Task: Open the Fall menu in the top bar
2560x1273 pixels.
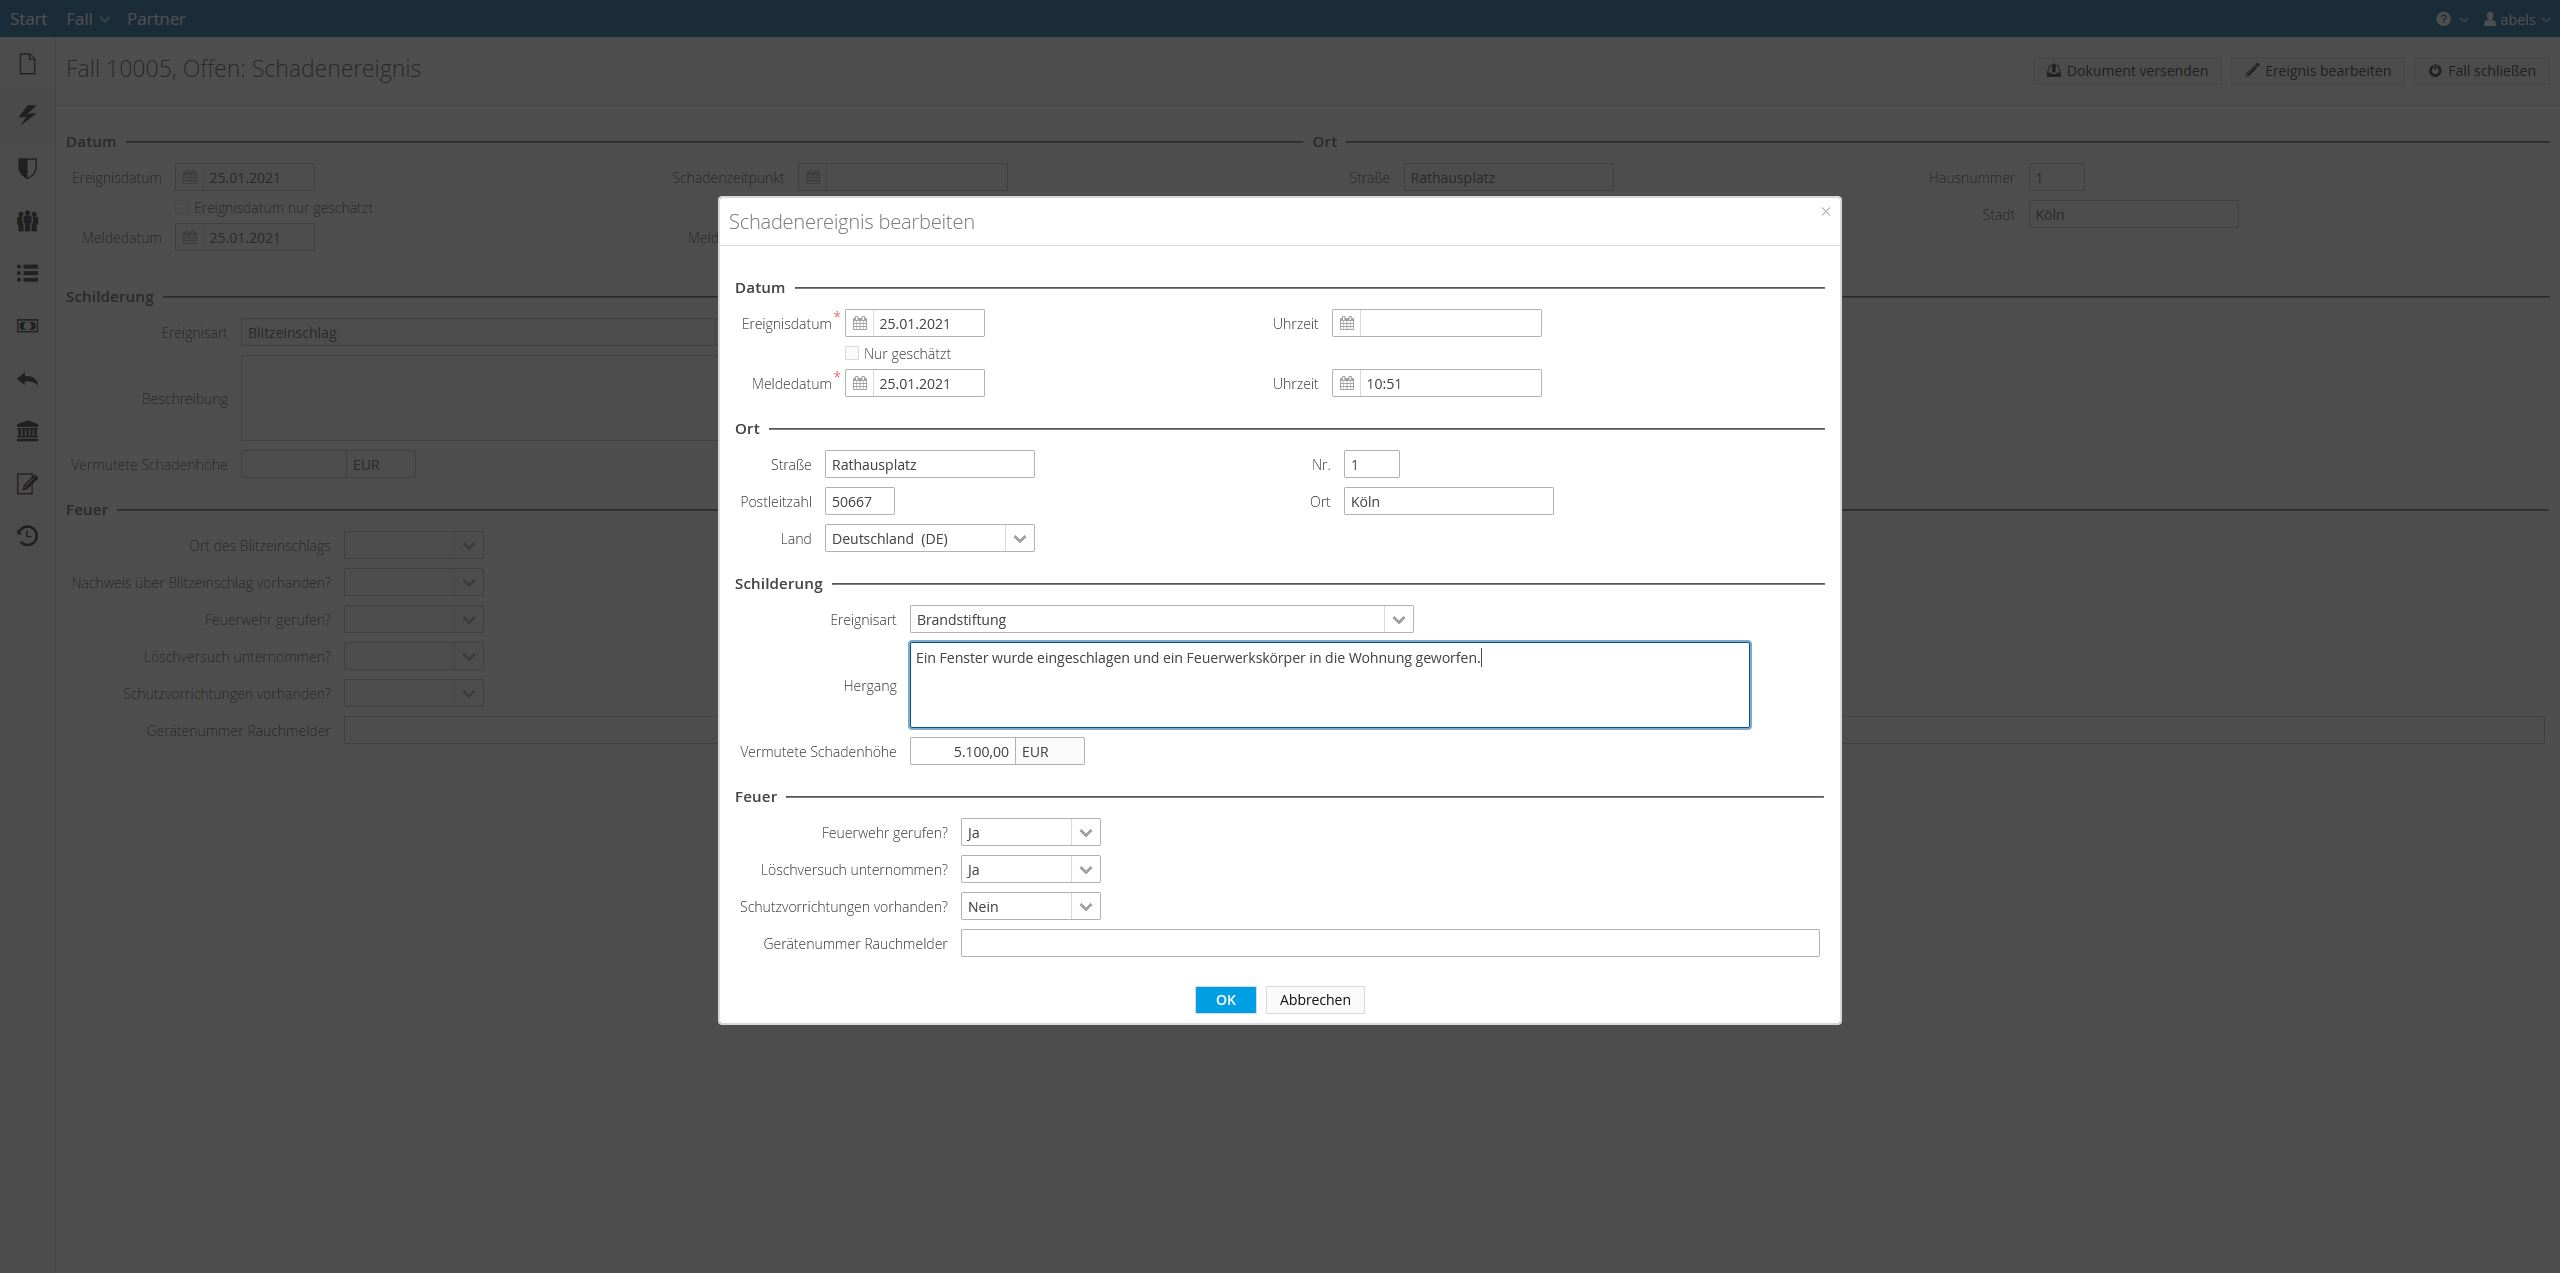Action: pyautogui.click(x=85, y=18)
